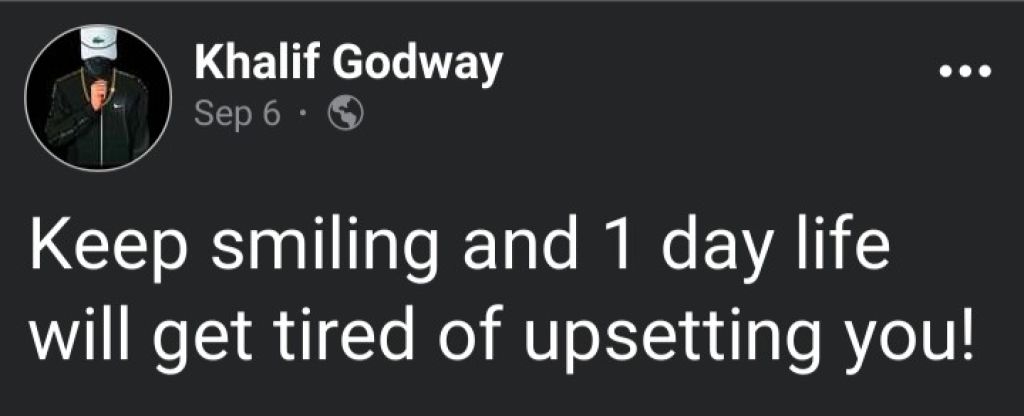Click the globe public audience icon
The height and width of the screenshot is (416, 1024).
(345, 115)
